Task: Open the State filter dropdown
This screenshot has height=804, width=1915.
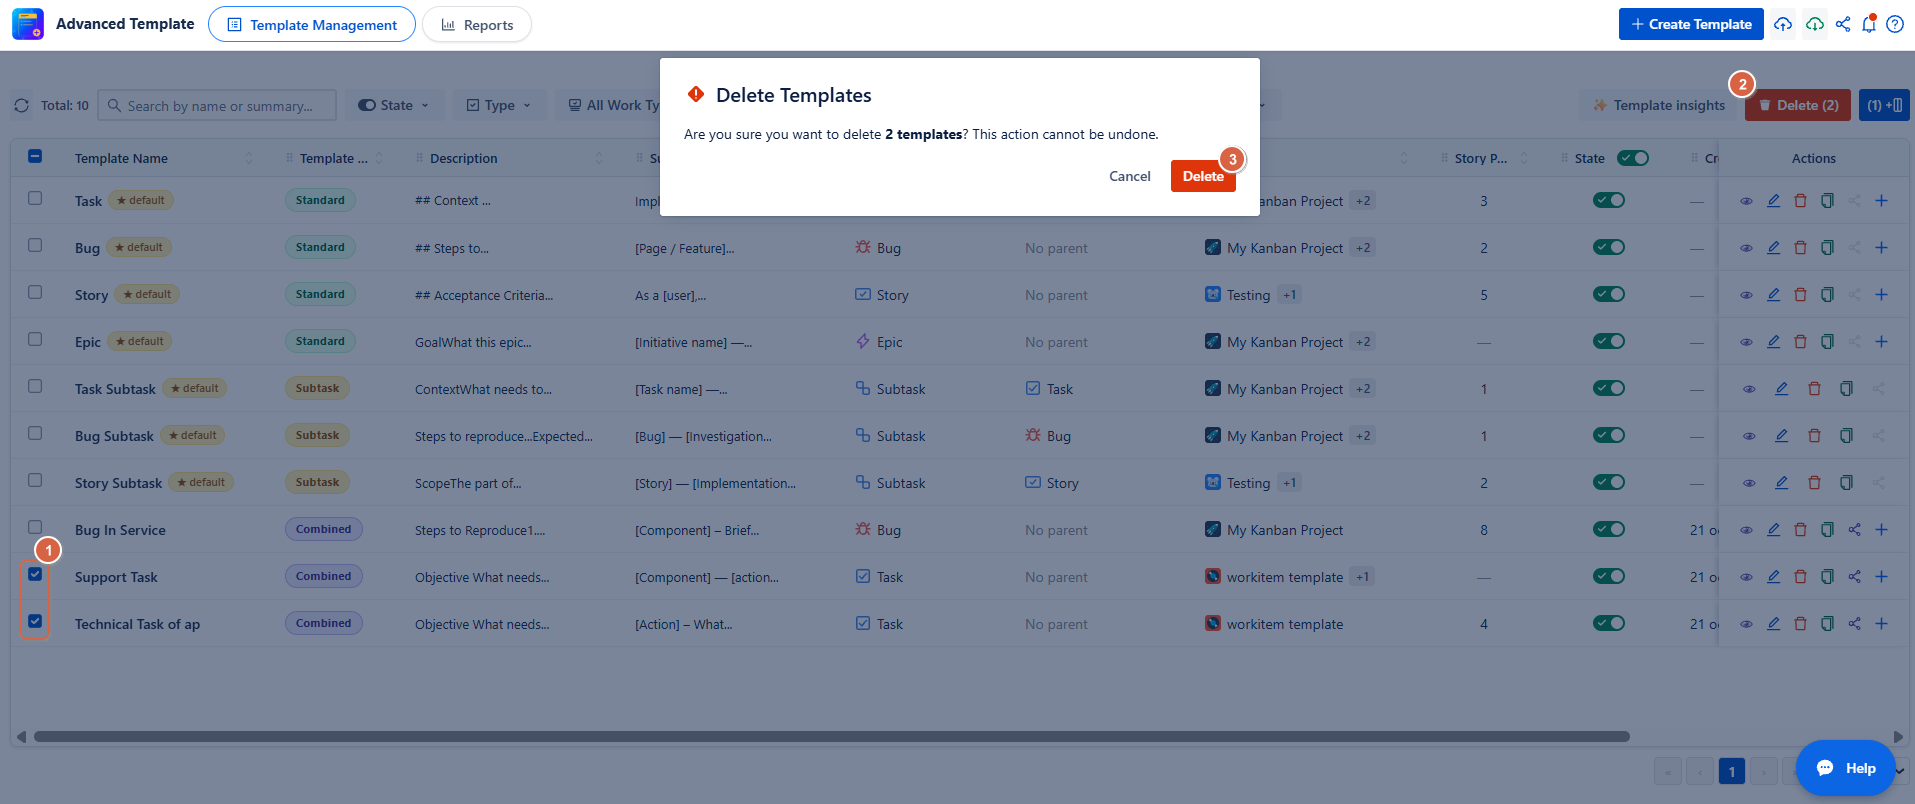Action: tap(395, 105)
